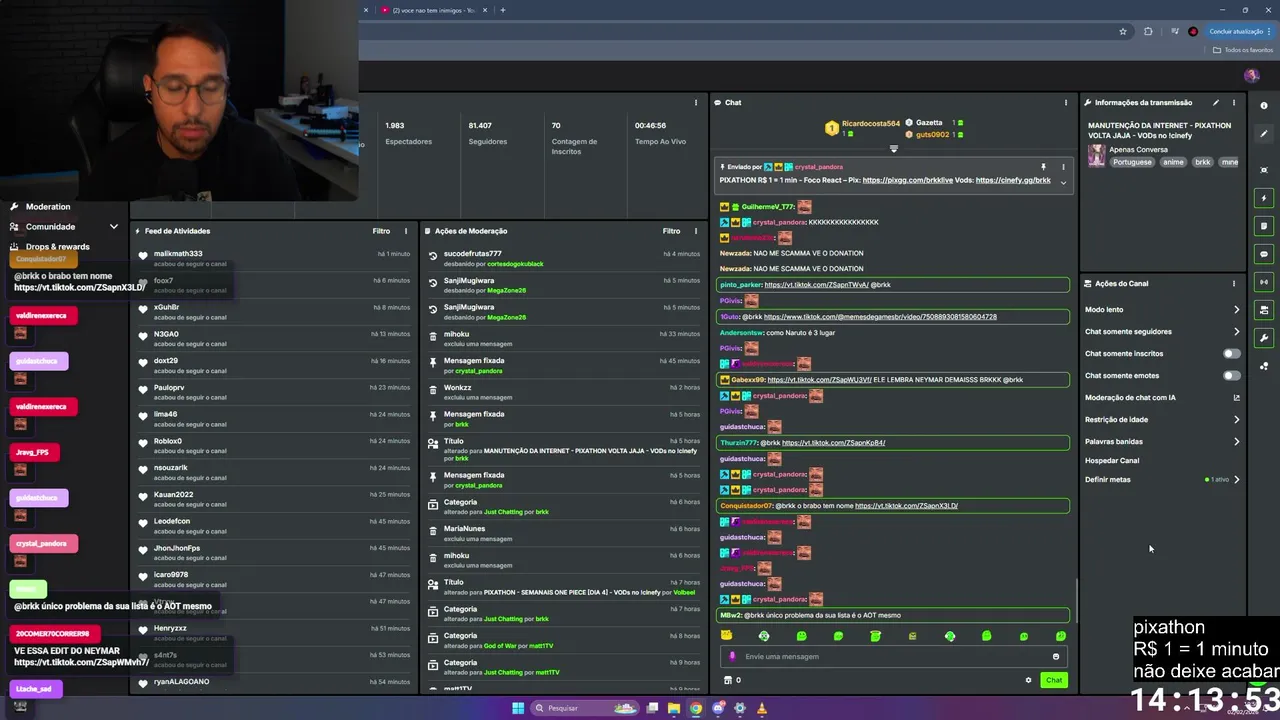The height and width of the screenshot is (720, 1280).
Task: Open pinto_parker's TikTok link in chat
Action: click(x=815, y=285)
